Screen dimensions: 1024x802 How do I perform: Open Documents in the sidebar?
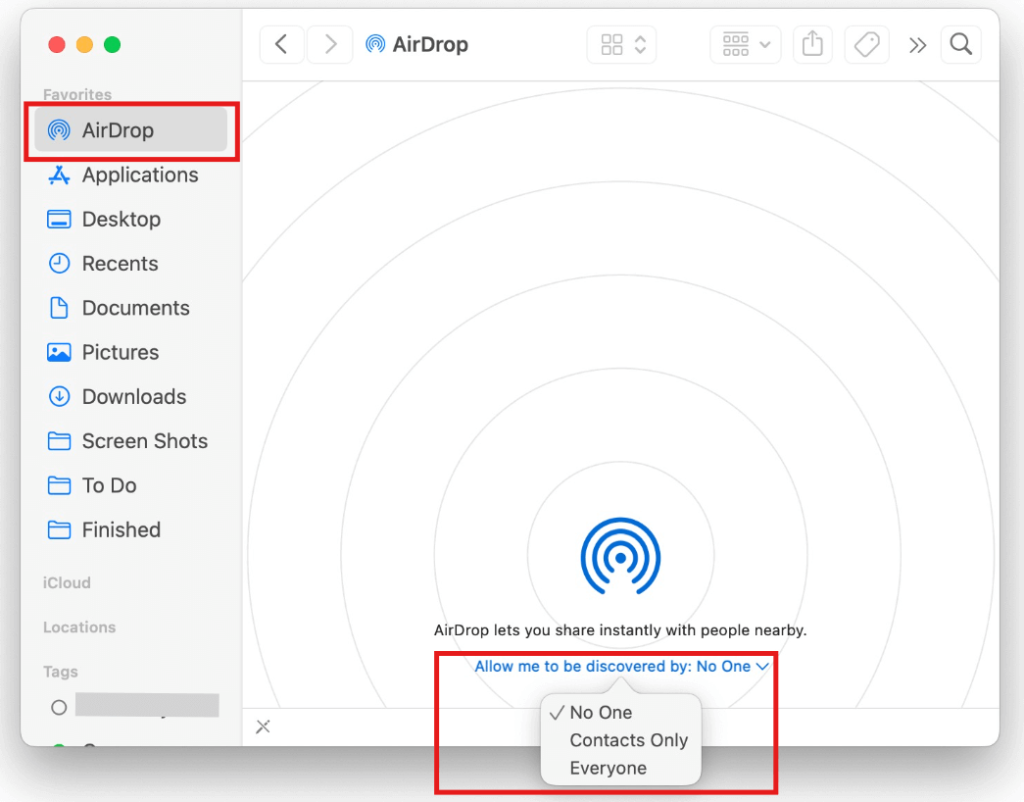coord(131,308)
